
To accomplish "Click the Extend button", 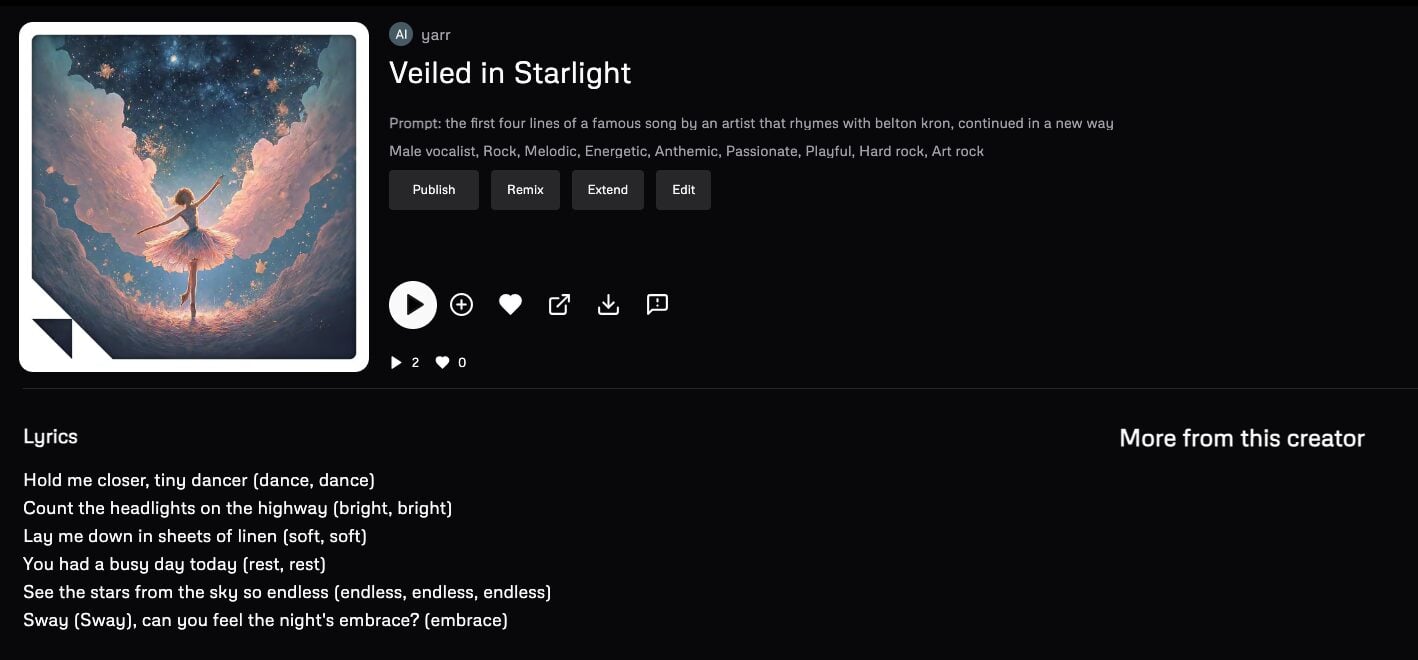I will pos(607,190).
